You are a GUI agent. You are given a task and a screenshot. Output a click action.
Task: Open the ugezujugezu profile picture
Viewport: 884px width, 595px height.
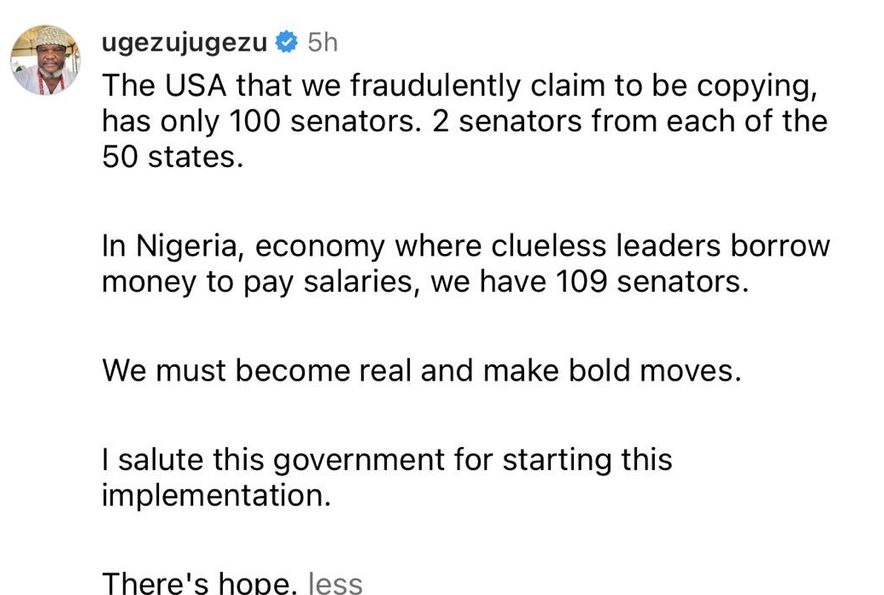pyautogui.click(x=45, y=60)
